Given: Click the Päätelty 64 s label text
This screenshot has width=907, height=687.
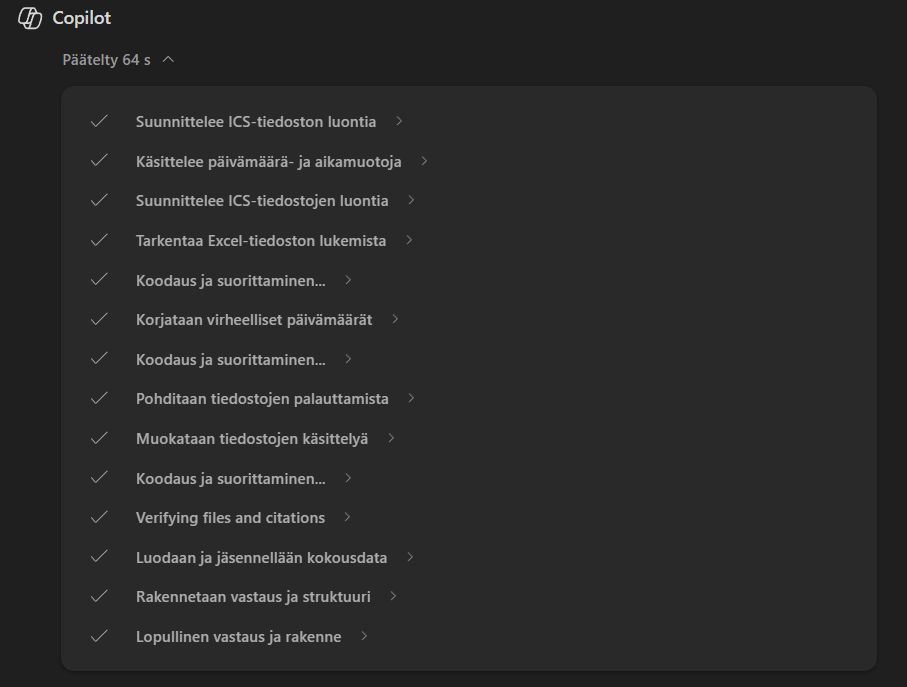Looking at the screenshot, I should pyautogui.click(x=106, y=60).
